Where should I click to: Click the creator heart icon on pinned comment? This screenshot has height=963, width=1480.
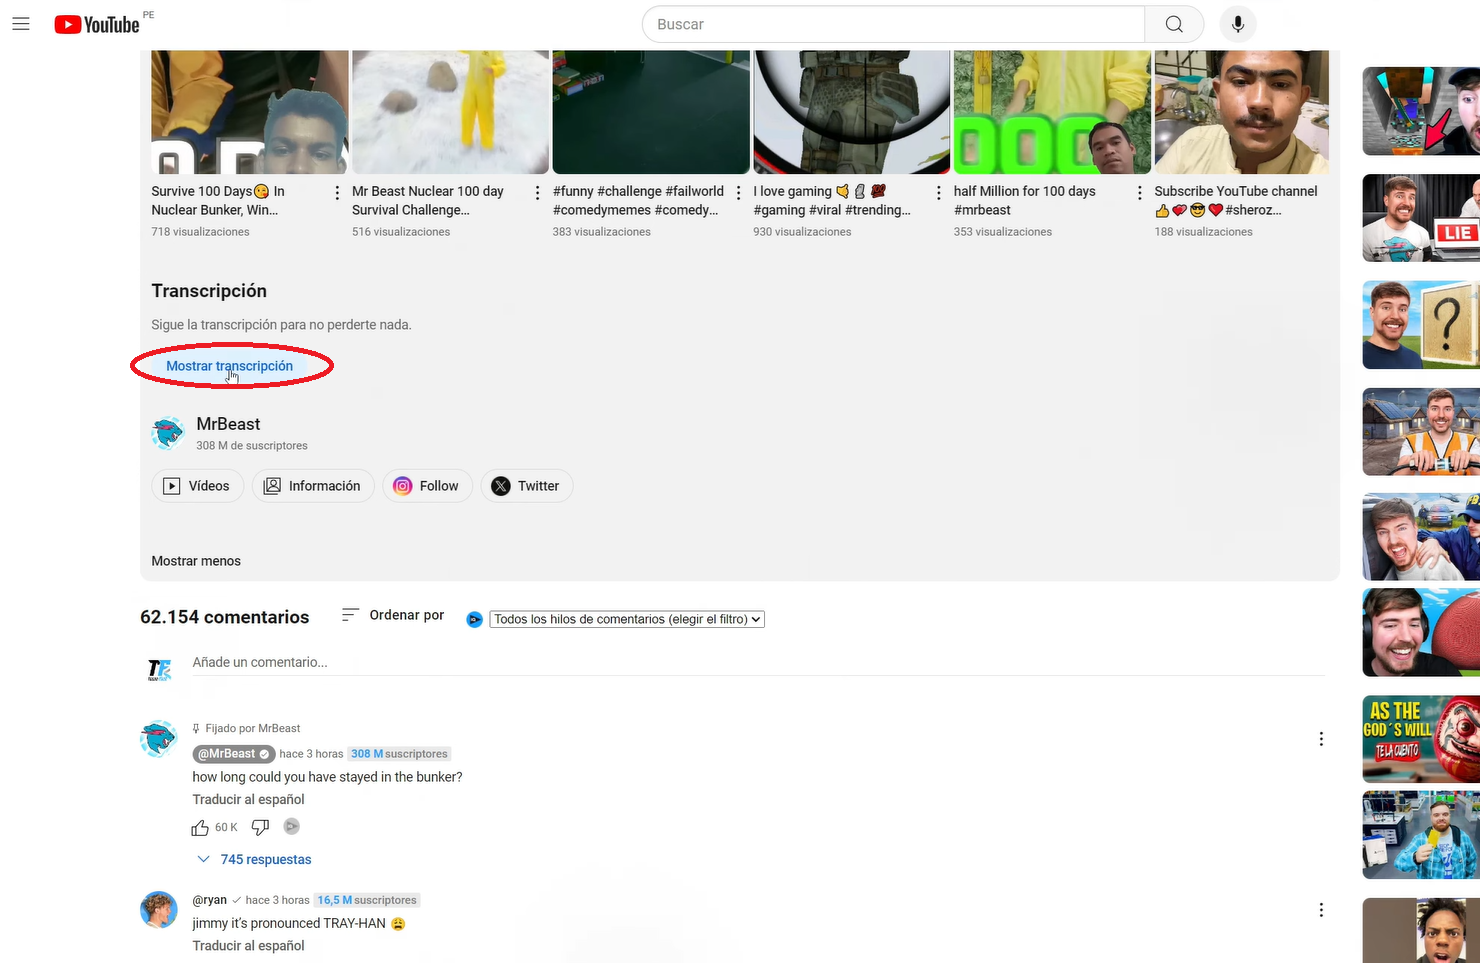(291, 826)
